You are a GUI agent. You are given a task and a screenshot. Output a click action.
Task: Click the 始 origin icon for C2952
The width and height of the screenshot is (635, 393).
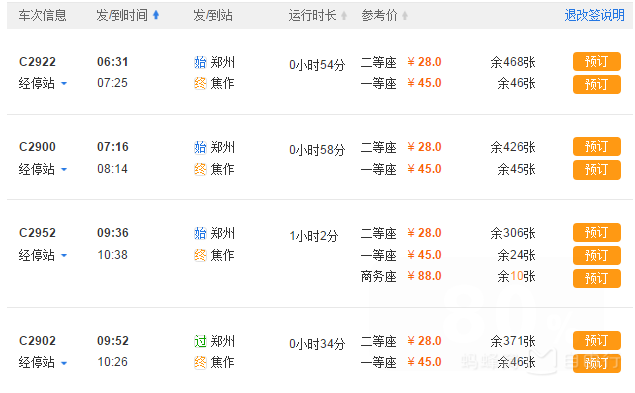click(200, 233)
